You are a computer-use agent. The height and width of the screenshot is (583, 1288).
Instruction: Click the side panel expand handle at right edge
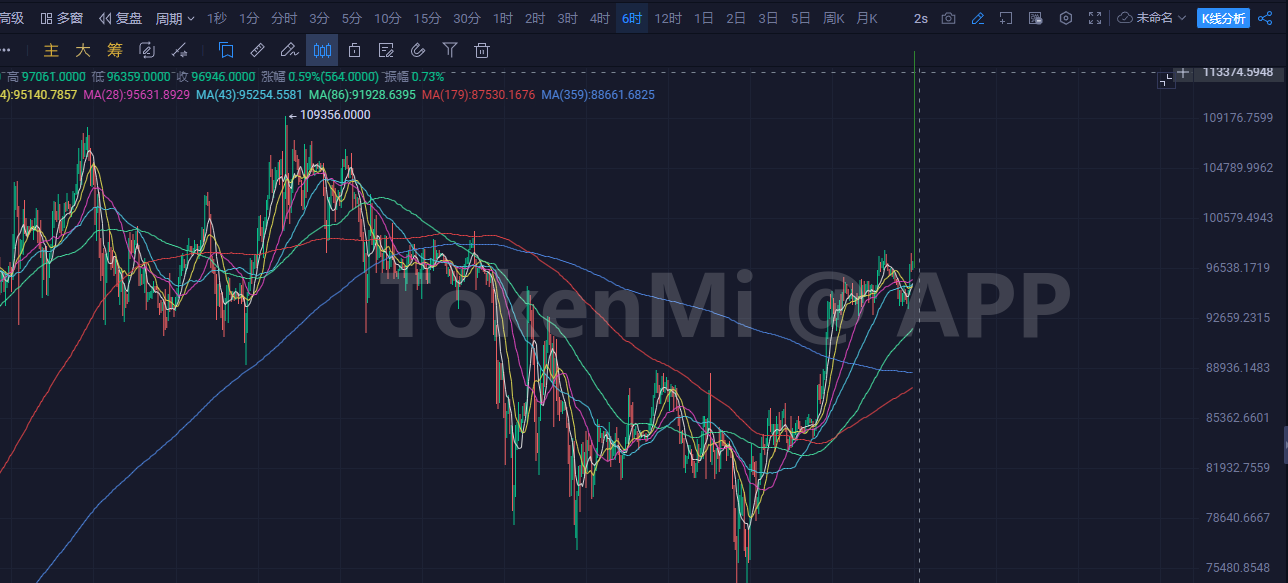click(x=1285, y=444)
